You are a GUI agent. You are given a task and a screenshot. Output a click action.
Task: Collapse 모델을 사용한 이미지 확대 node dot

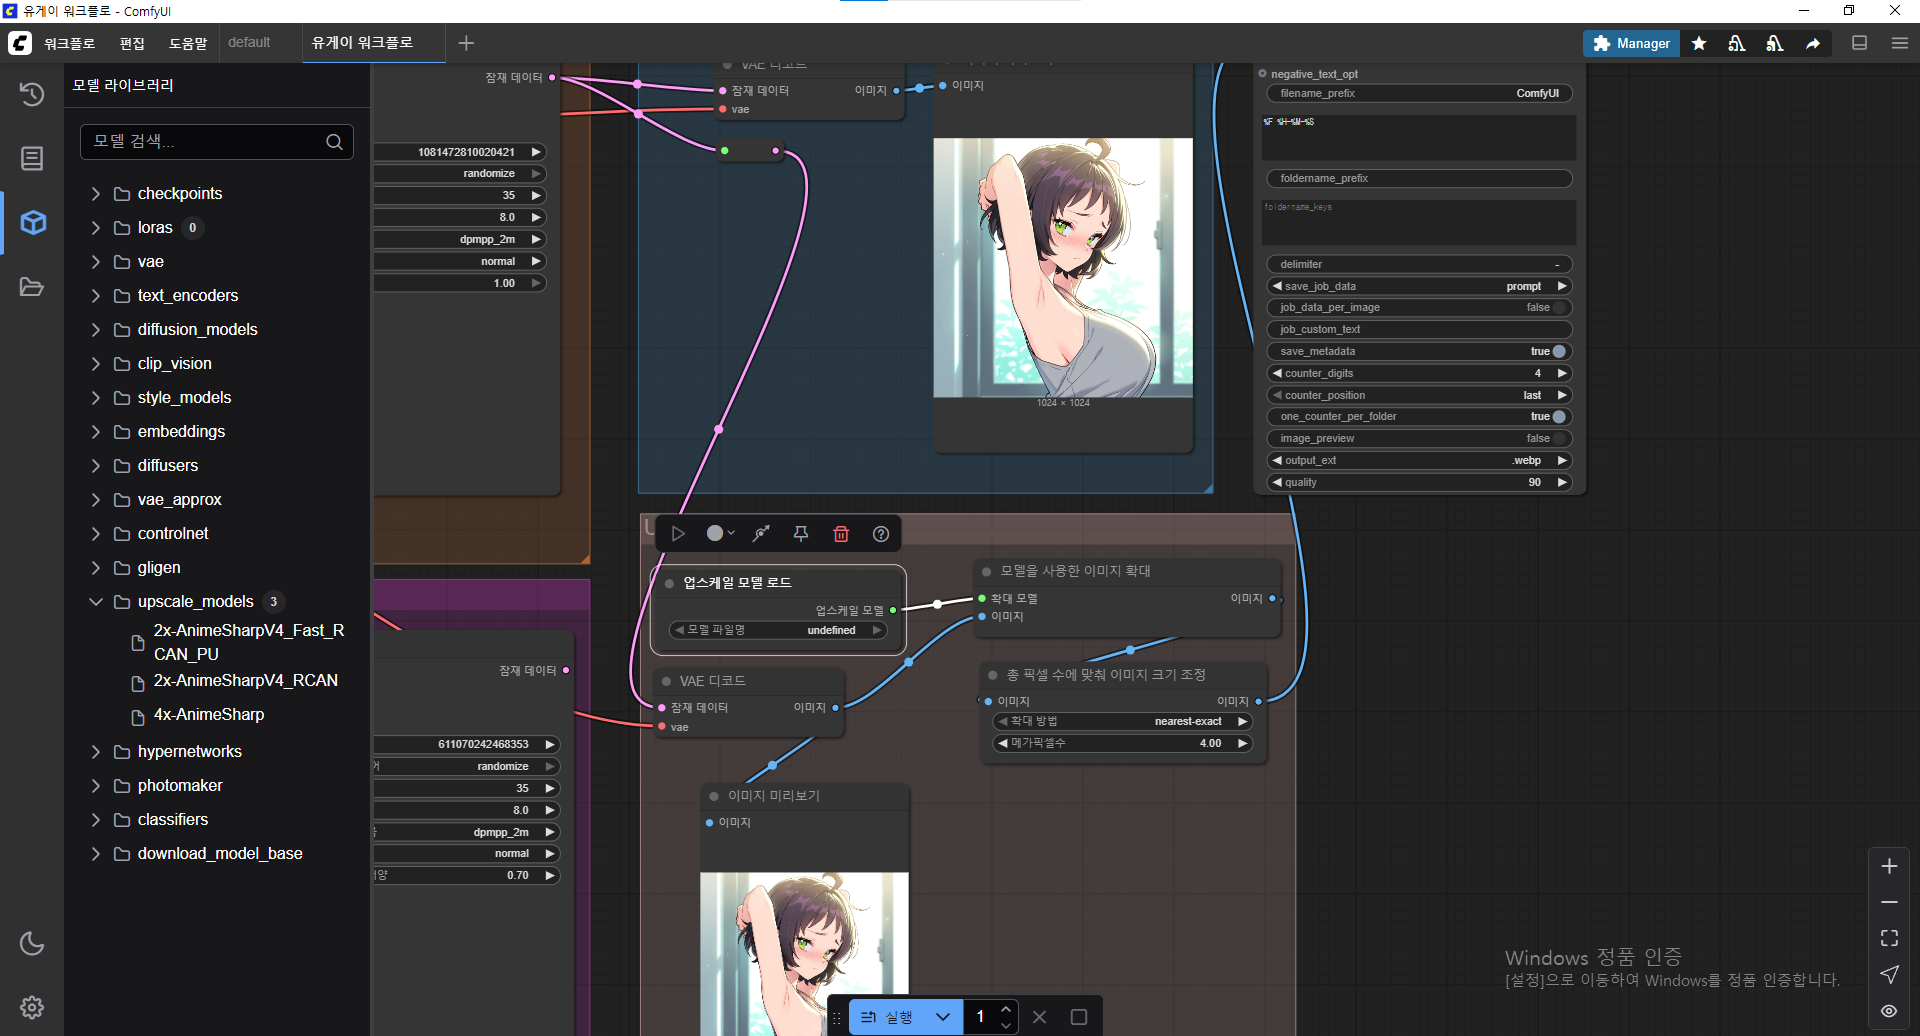point(986,571)
